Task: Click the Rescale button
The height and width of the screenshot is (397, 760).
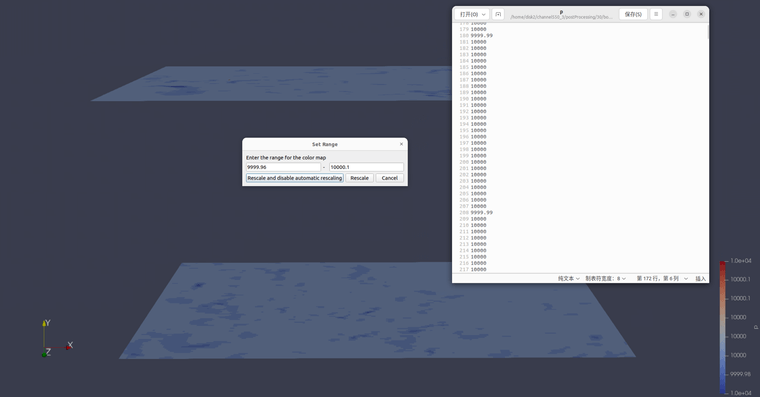Action: (360, 178)
